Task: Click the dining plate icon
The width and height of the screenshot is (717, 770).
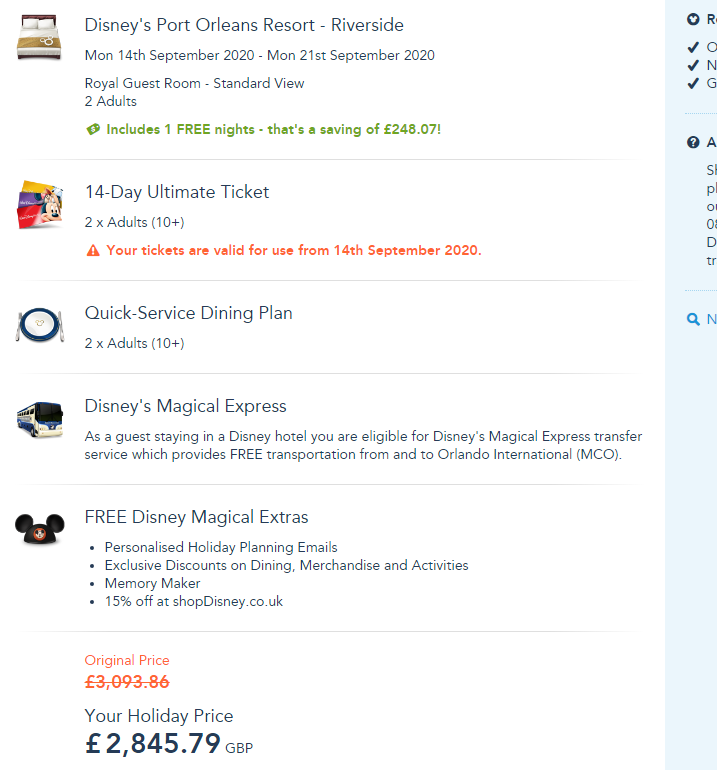Action: point(40,325)
